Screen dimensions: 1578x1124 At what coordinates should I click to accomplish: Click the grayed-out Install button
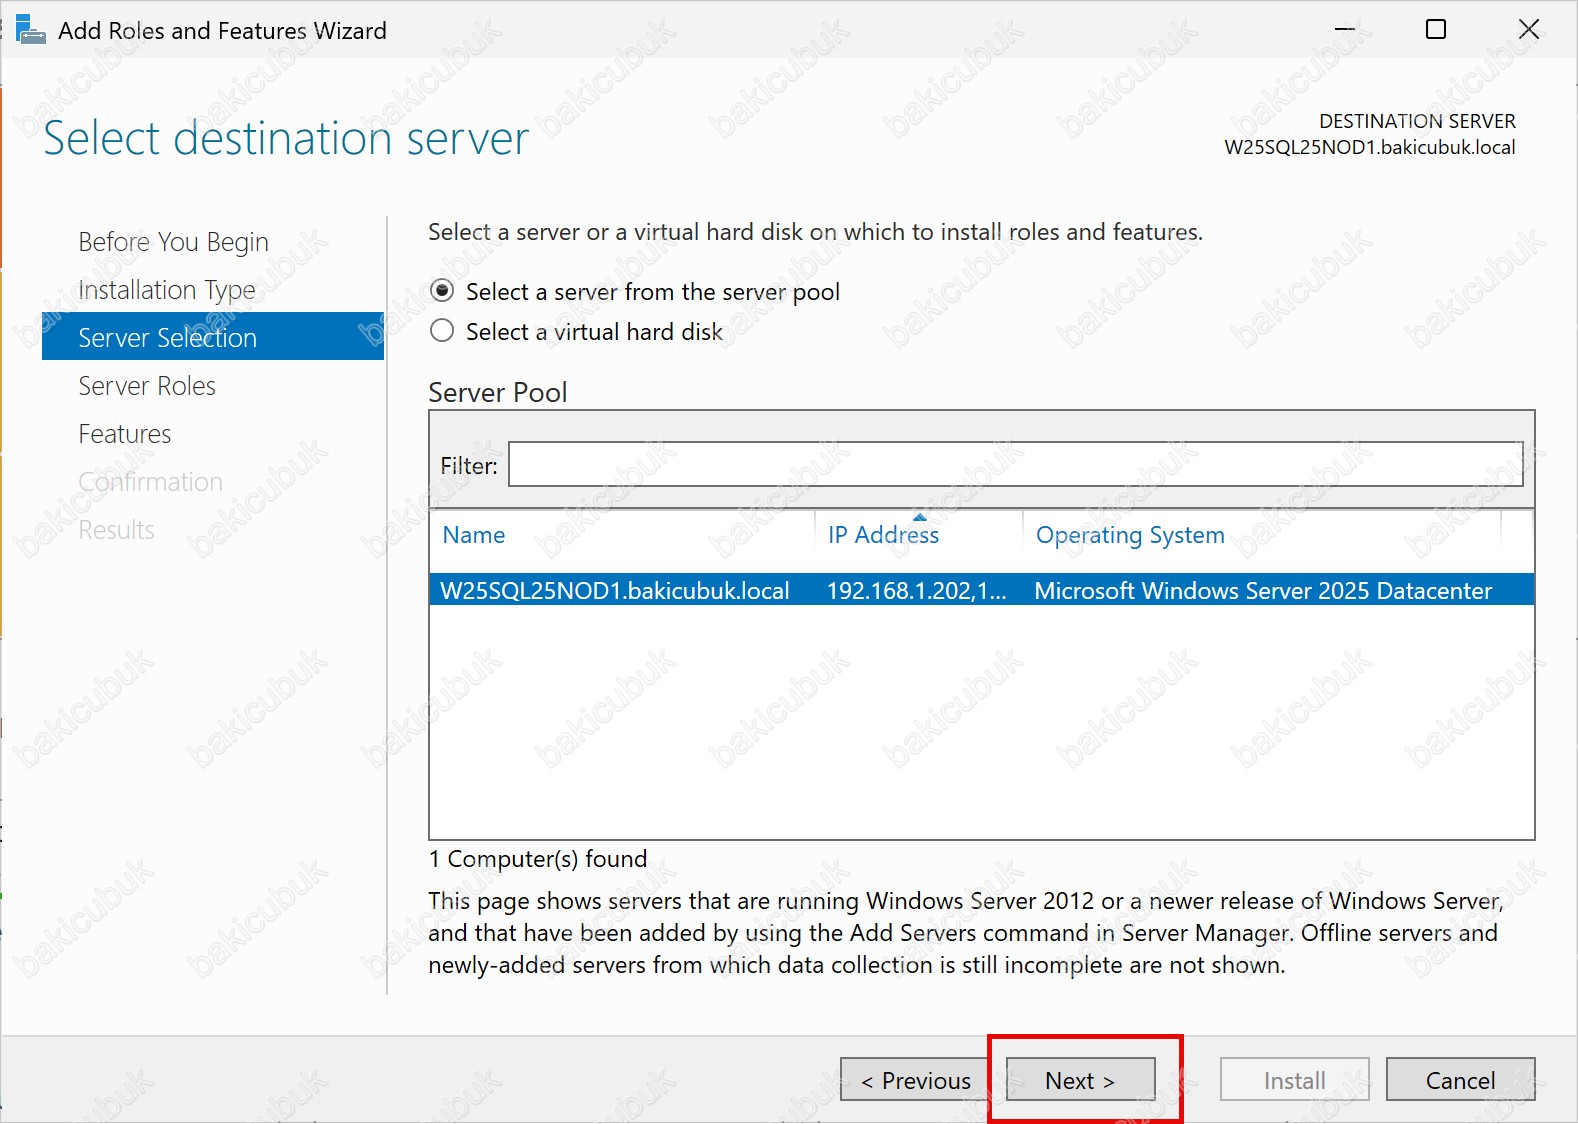1294,1080
